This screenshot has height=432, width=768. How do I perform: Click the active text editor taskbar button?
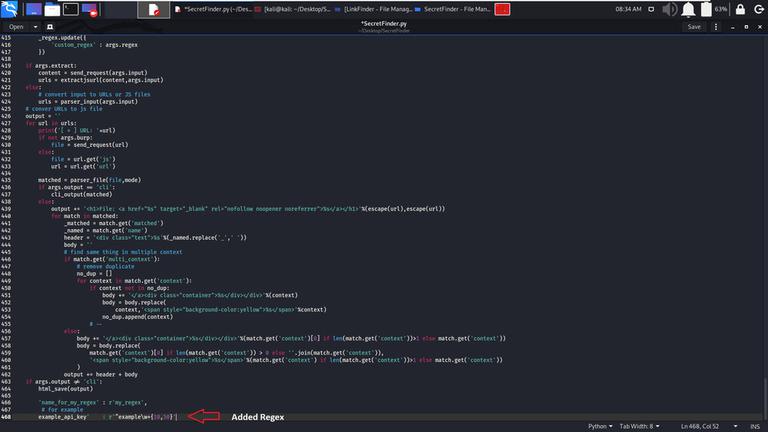pos(154,9)
